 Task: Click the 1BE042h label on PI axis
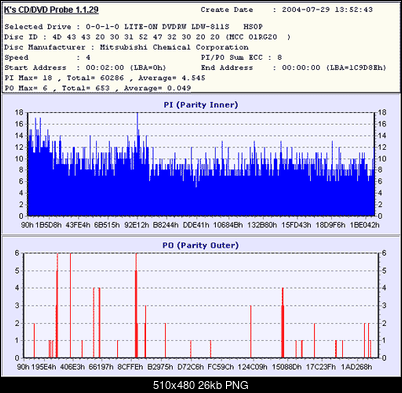coord(364,225)
